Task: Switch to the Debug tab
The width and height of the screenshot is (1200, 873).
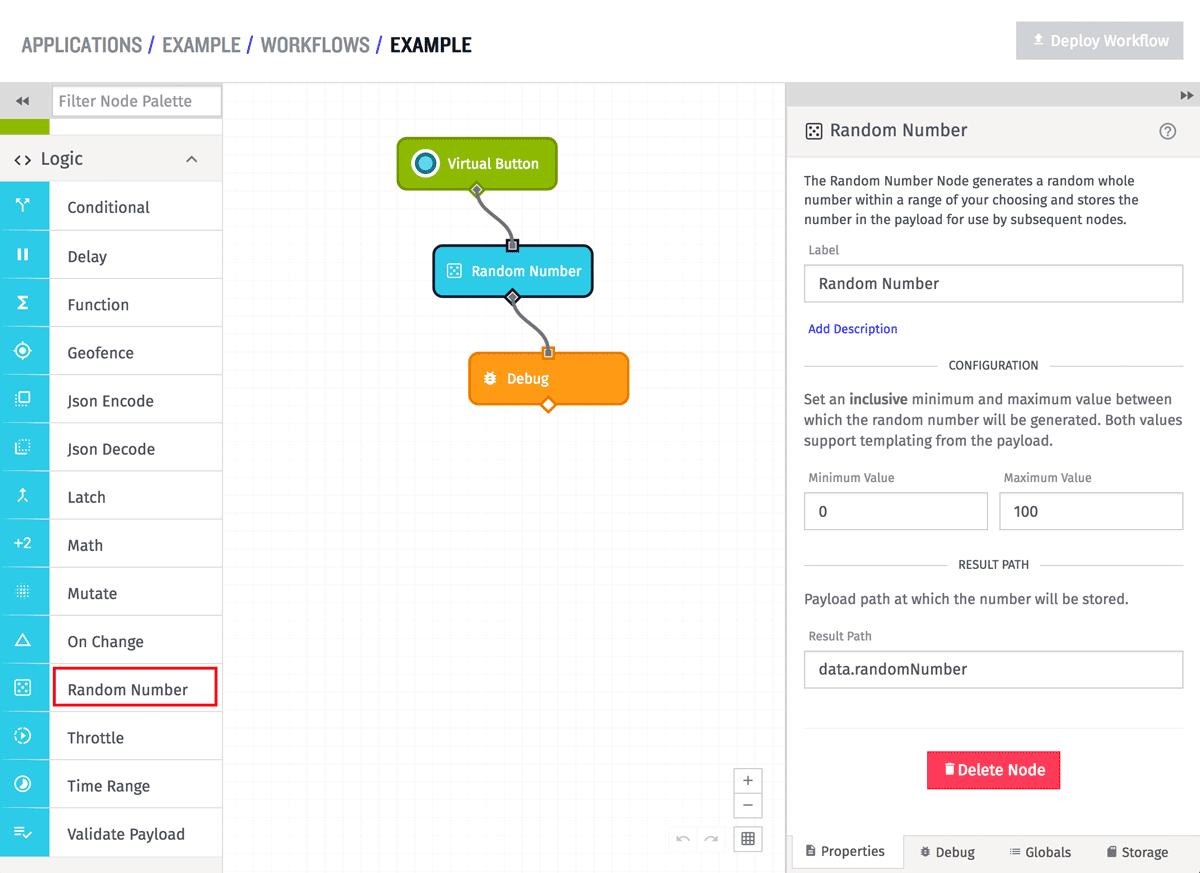Action: coord(947,852)
